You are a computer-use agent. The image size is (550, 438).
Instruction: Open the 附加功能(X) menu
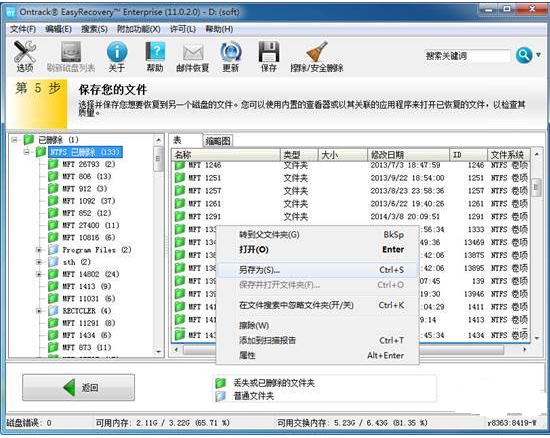(x=139, y=29)
